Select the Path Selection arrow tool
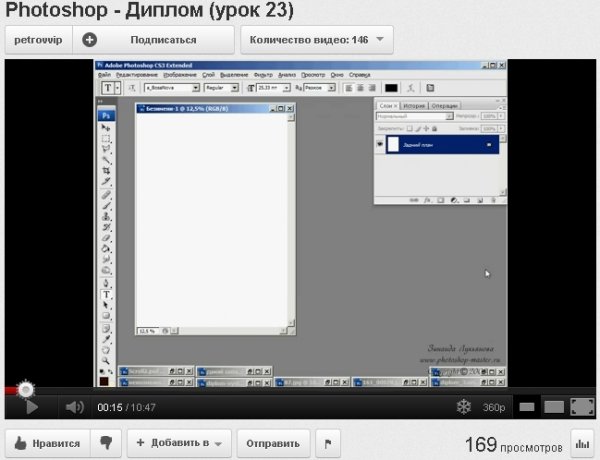The height and width of the screenshot is (460, 600). (106, 305)
